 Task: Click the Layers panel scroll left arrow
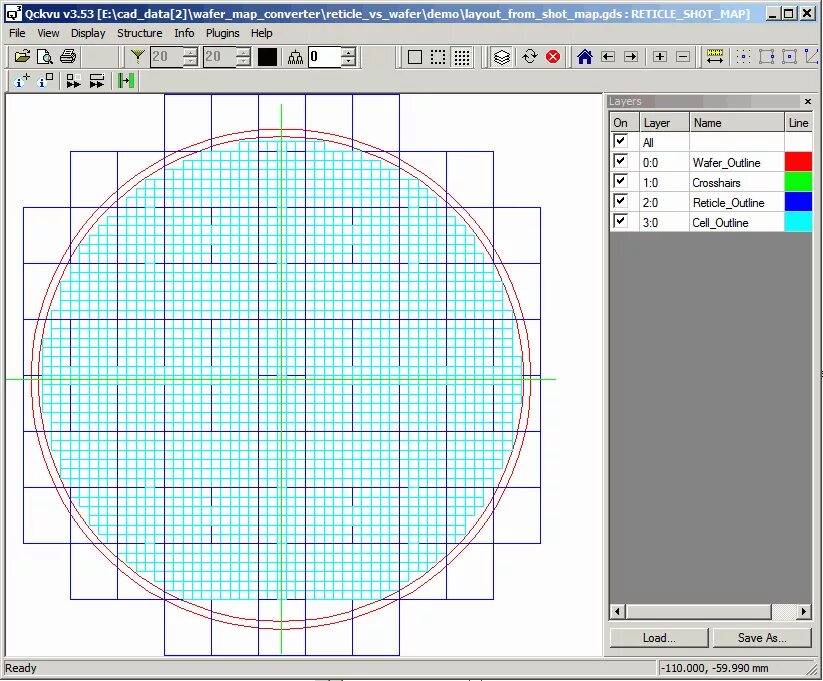[x=617, y=611]
